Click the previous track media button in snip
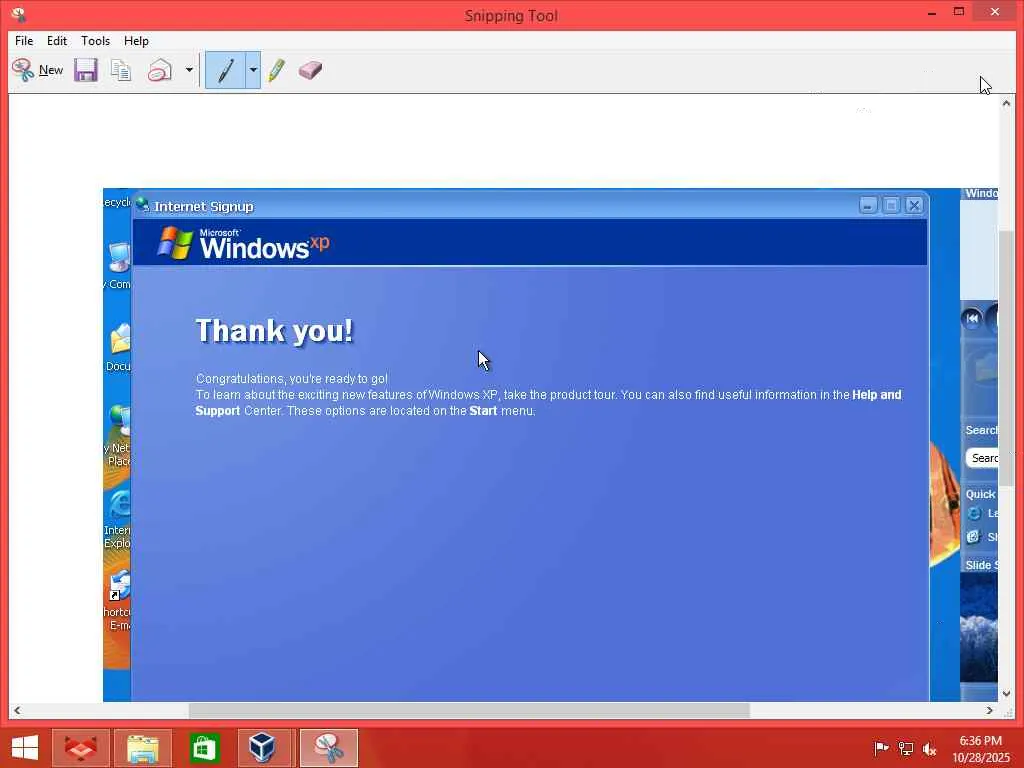Screen dimensions: 1024x768 [972, 319]
